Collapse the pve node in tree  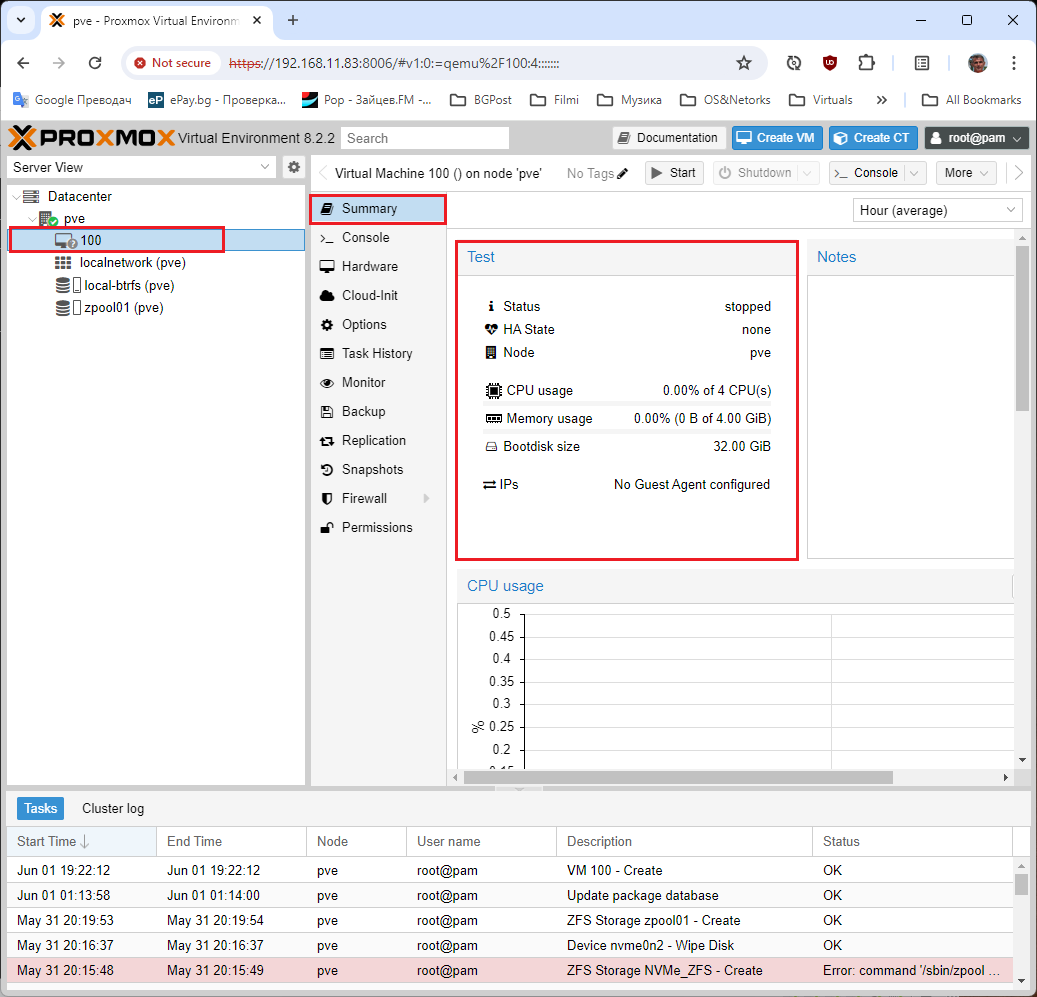pos(32,219)
